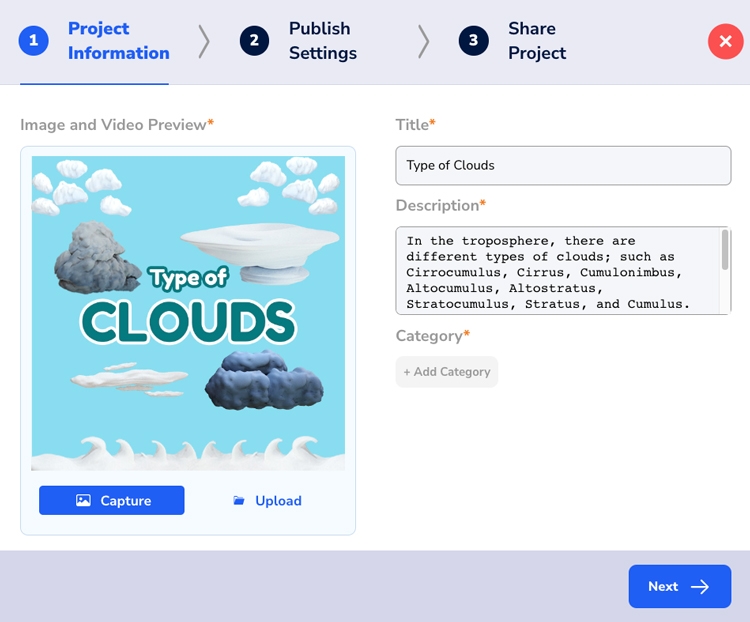Click the step 1 number circle
Viewport: 750px width, 622px height.
(x=34, y=41)
